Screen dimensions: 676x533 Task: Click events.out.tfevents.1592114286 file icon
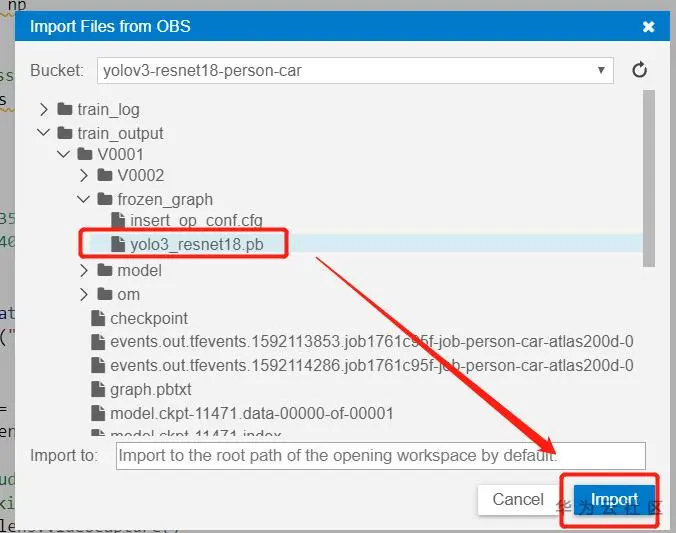click(98, 366)
